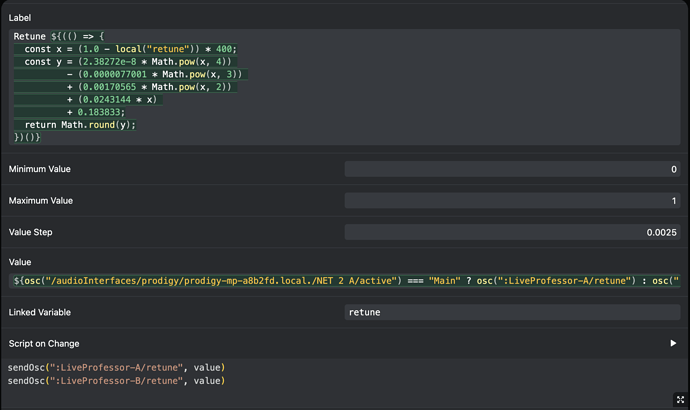Click the Value Step field showing 0.0025
The image size is (690, 410).
512,232
